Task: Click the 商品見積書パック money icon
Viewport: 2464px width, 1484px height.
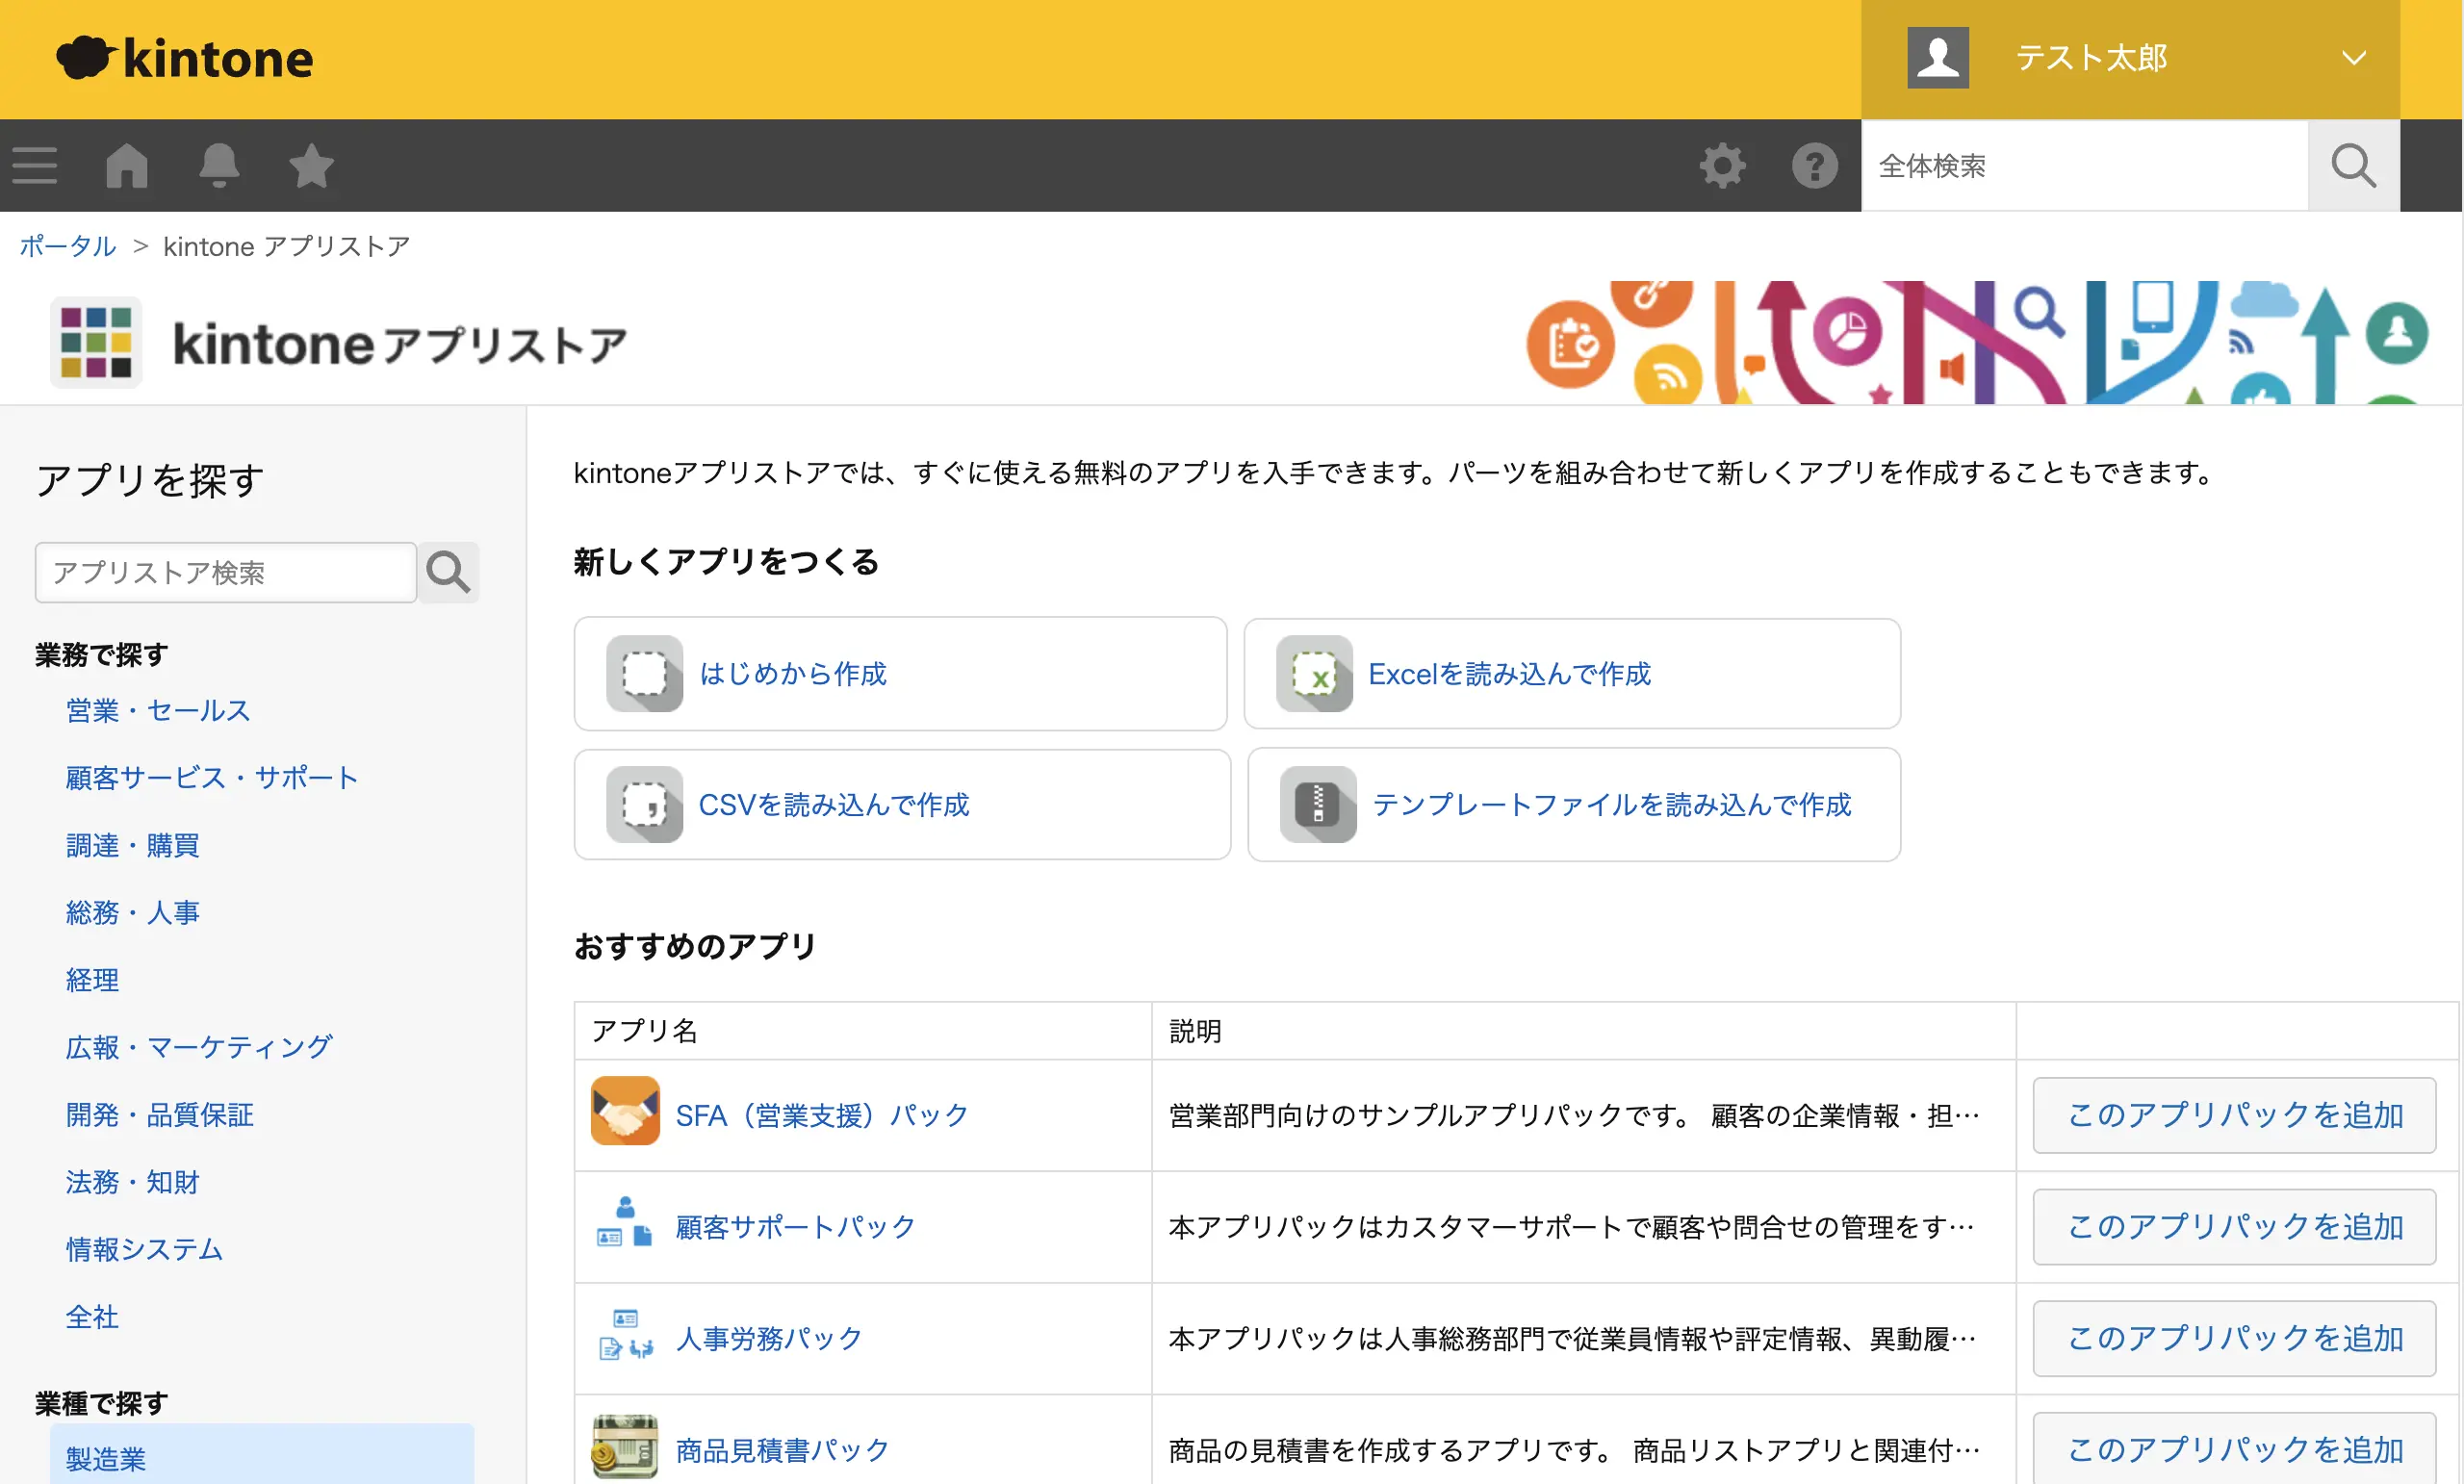Action: point(625,1445)
